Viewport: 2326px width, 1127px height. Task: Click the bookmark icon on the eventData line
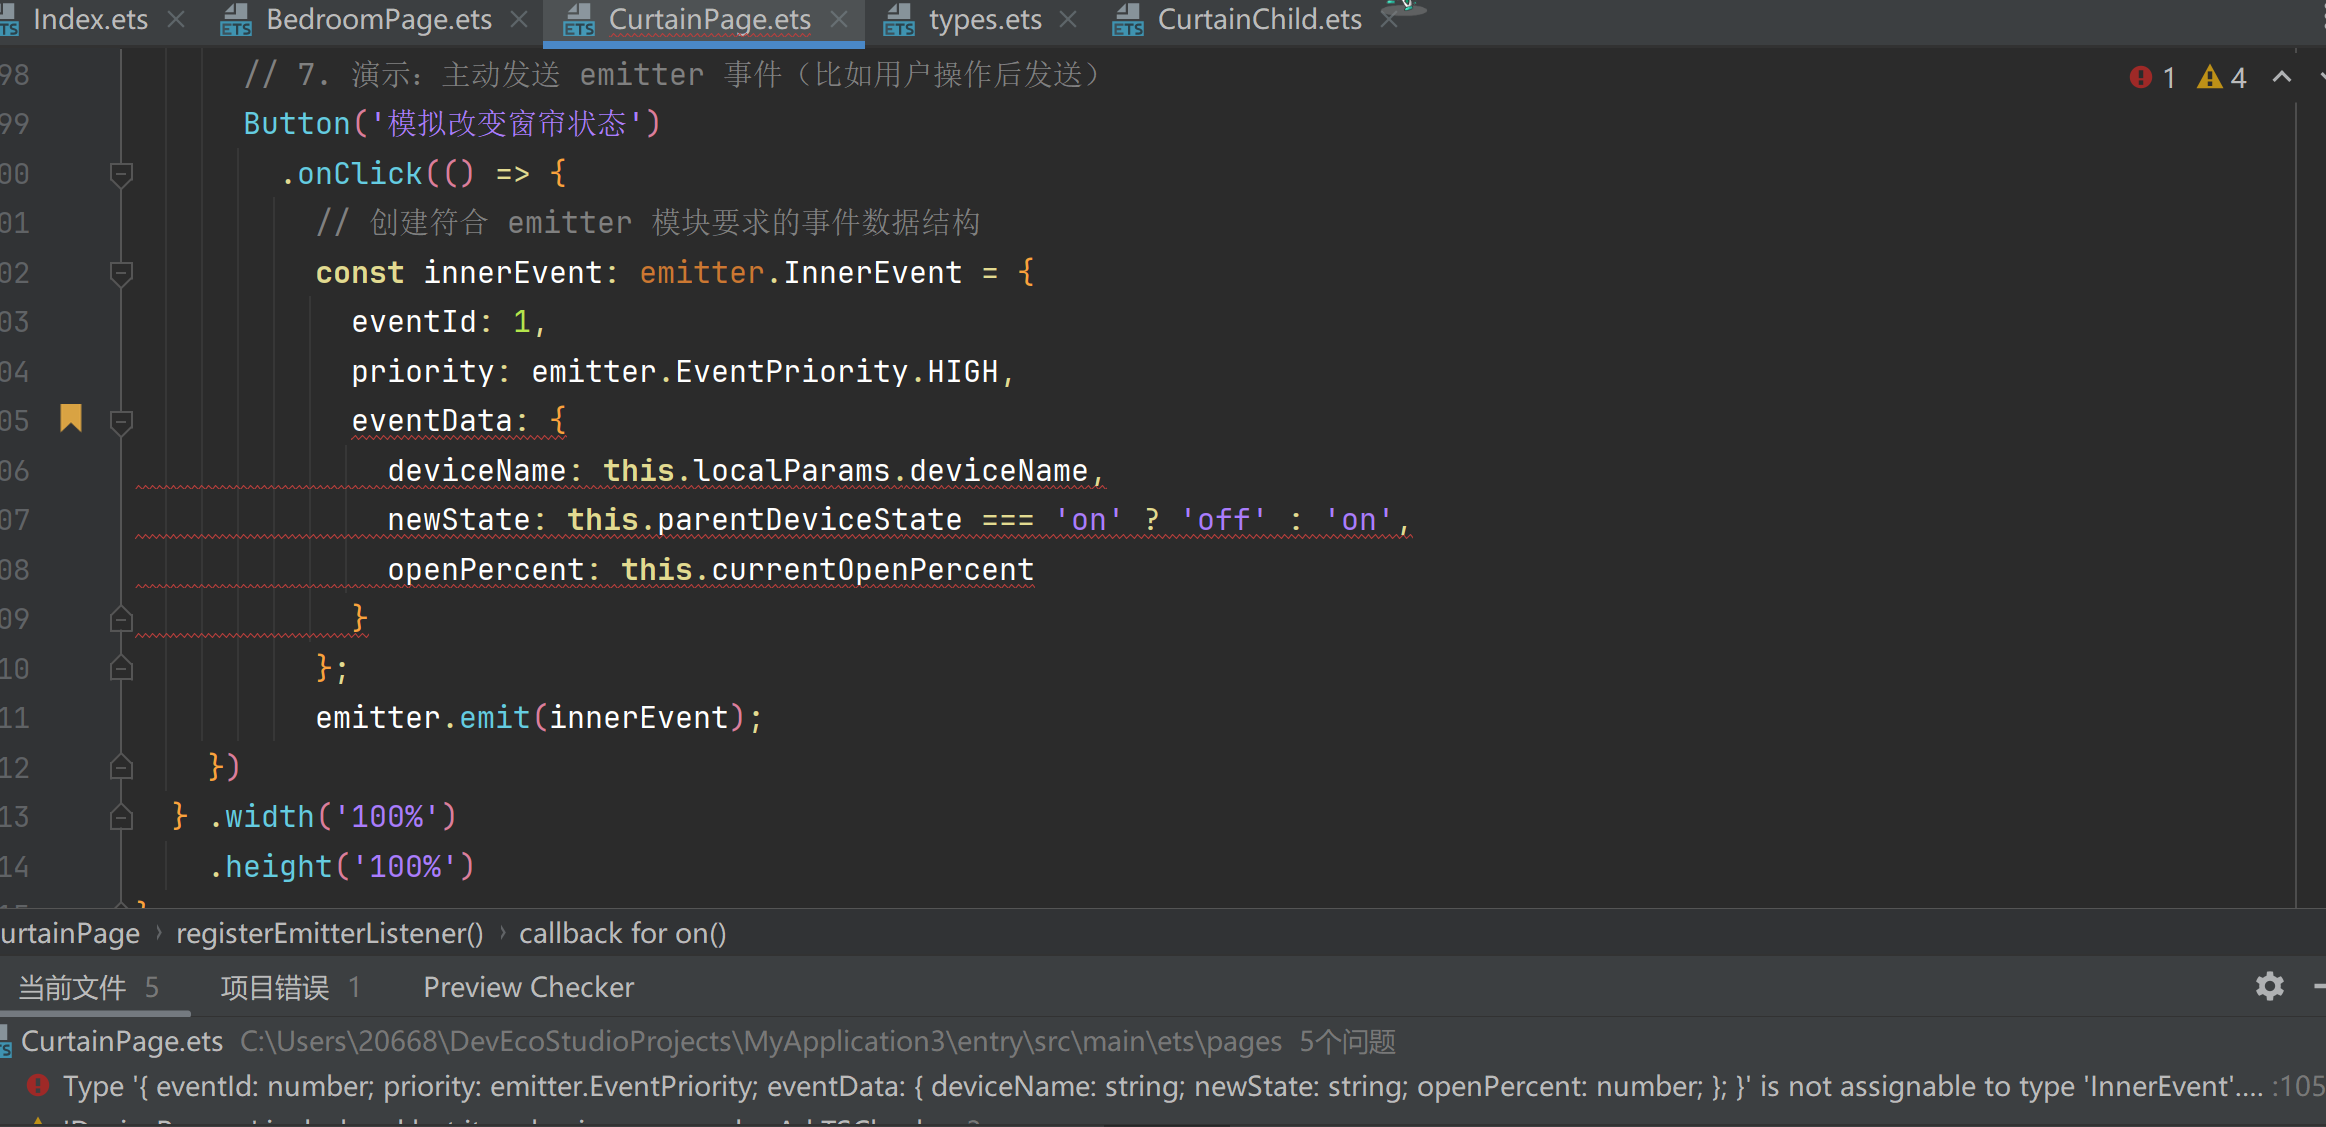[71, 418]
